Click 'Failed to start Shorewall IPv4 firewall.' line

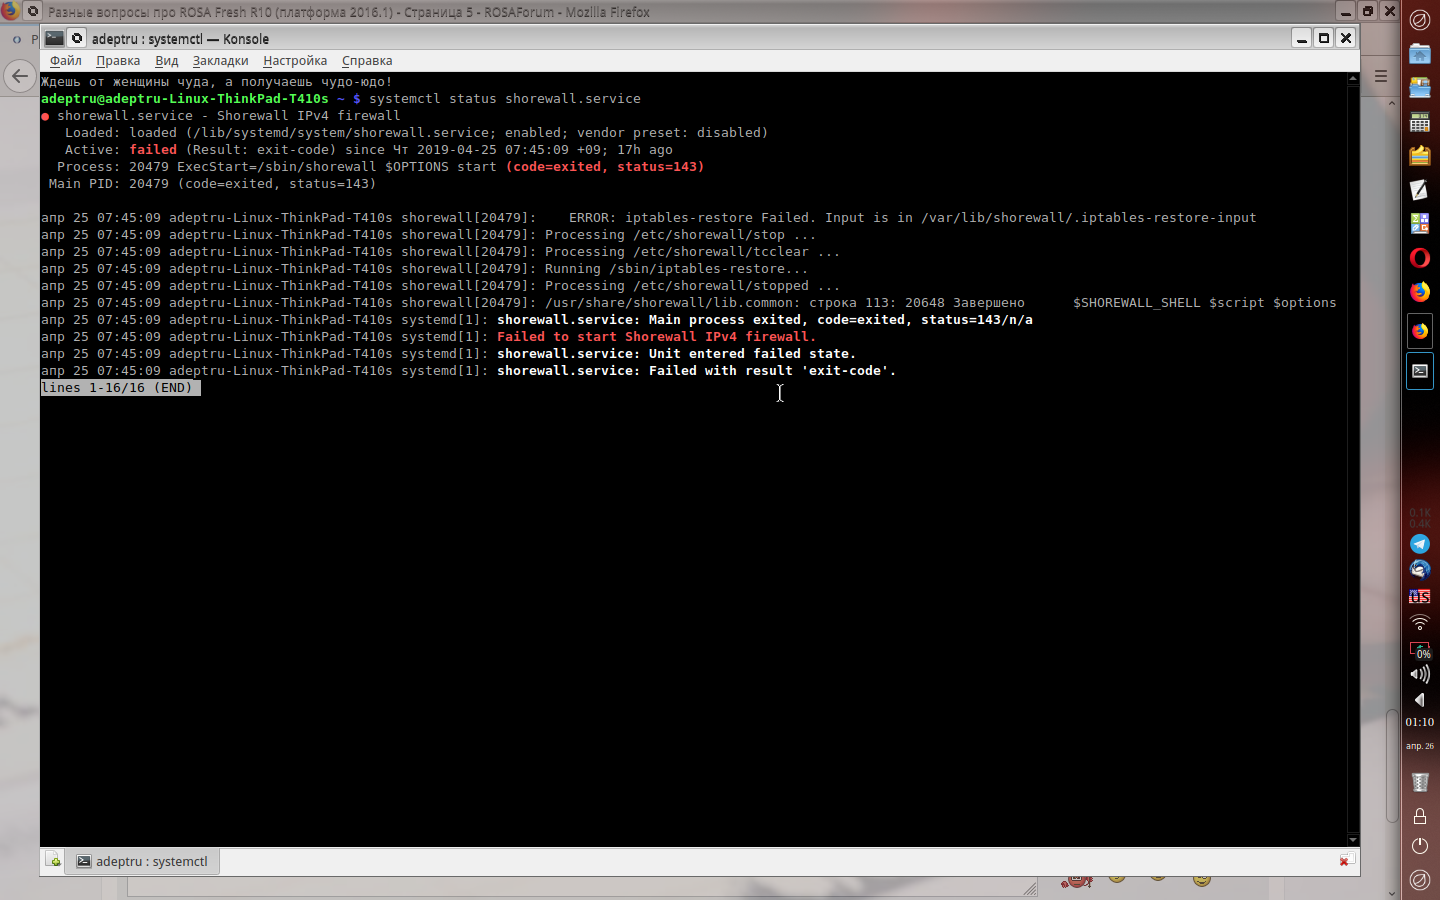[656, 337]
